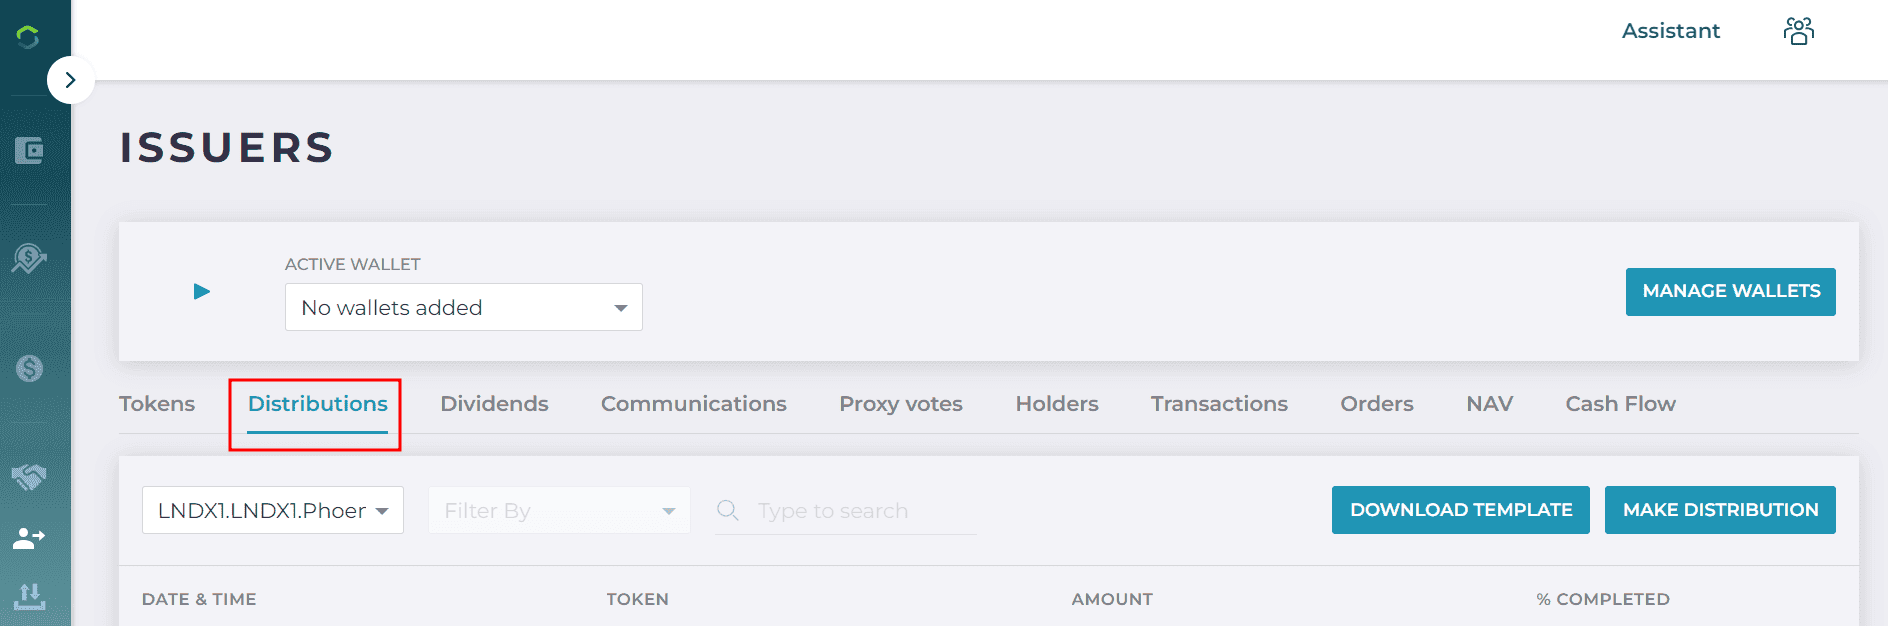Open the user group icon in header

coord(1798,32)
